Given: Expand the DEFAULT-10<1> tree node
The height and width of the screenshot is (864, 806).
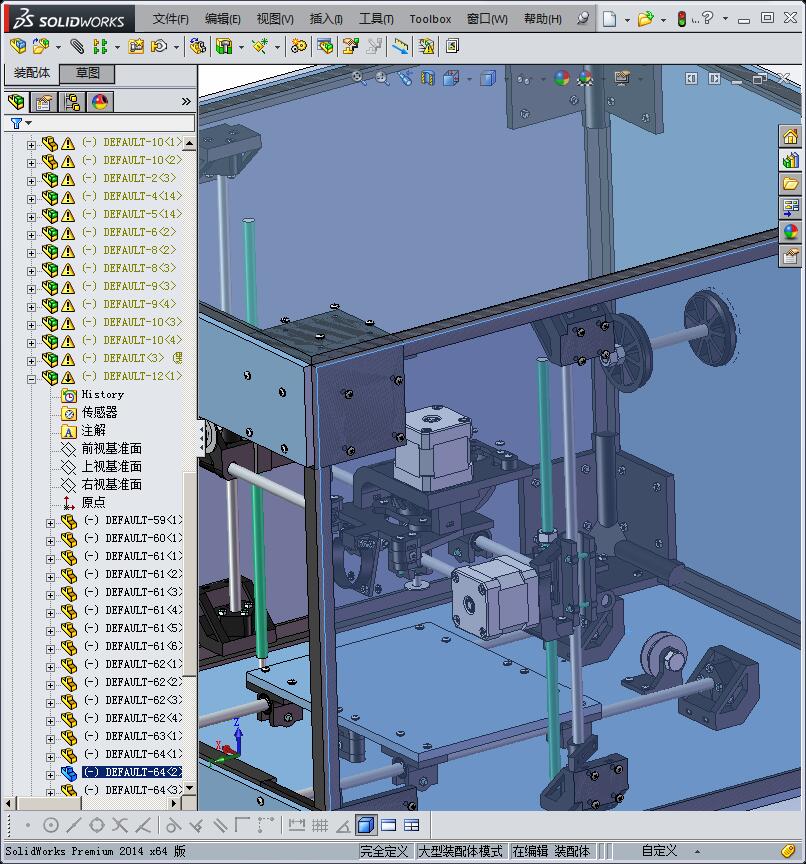Looking at the screenshot, I should click(x=31, y=145).
